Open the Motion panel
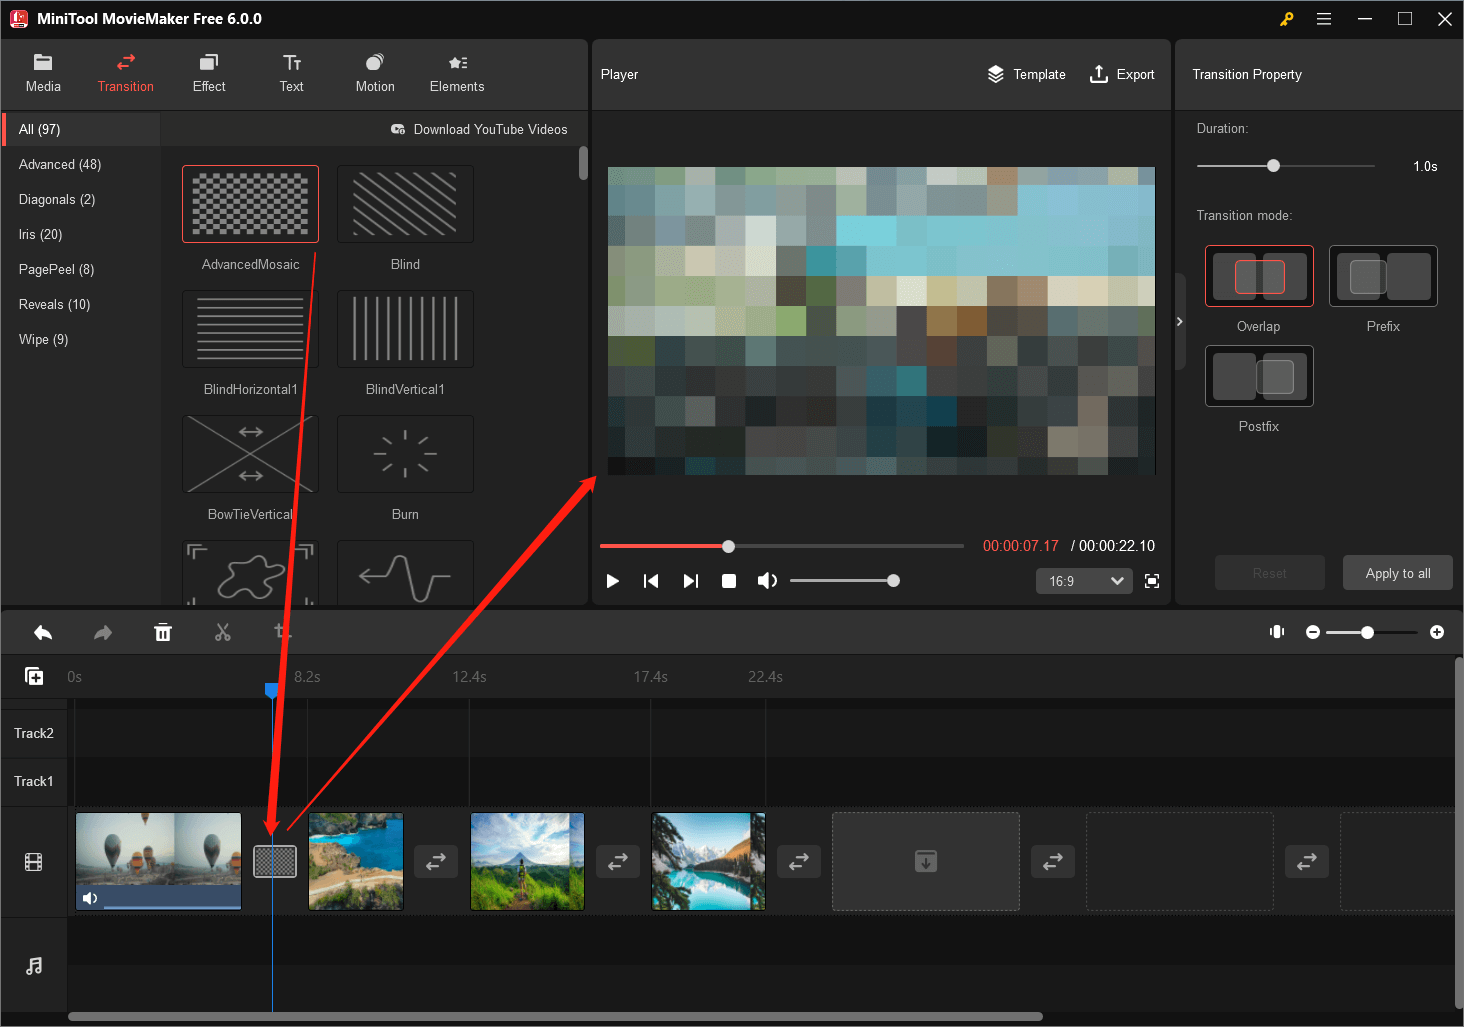Viewport: 1464px width, 1027px height. pyautogui.click(x=374, y=73)
